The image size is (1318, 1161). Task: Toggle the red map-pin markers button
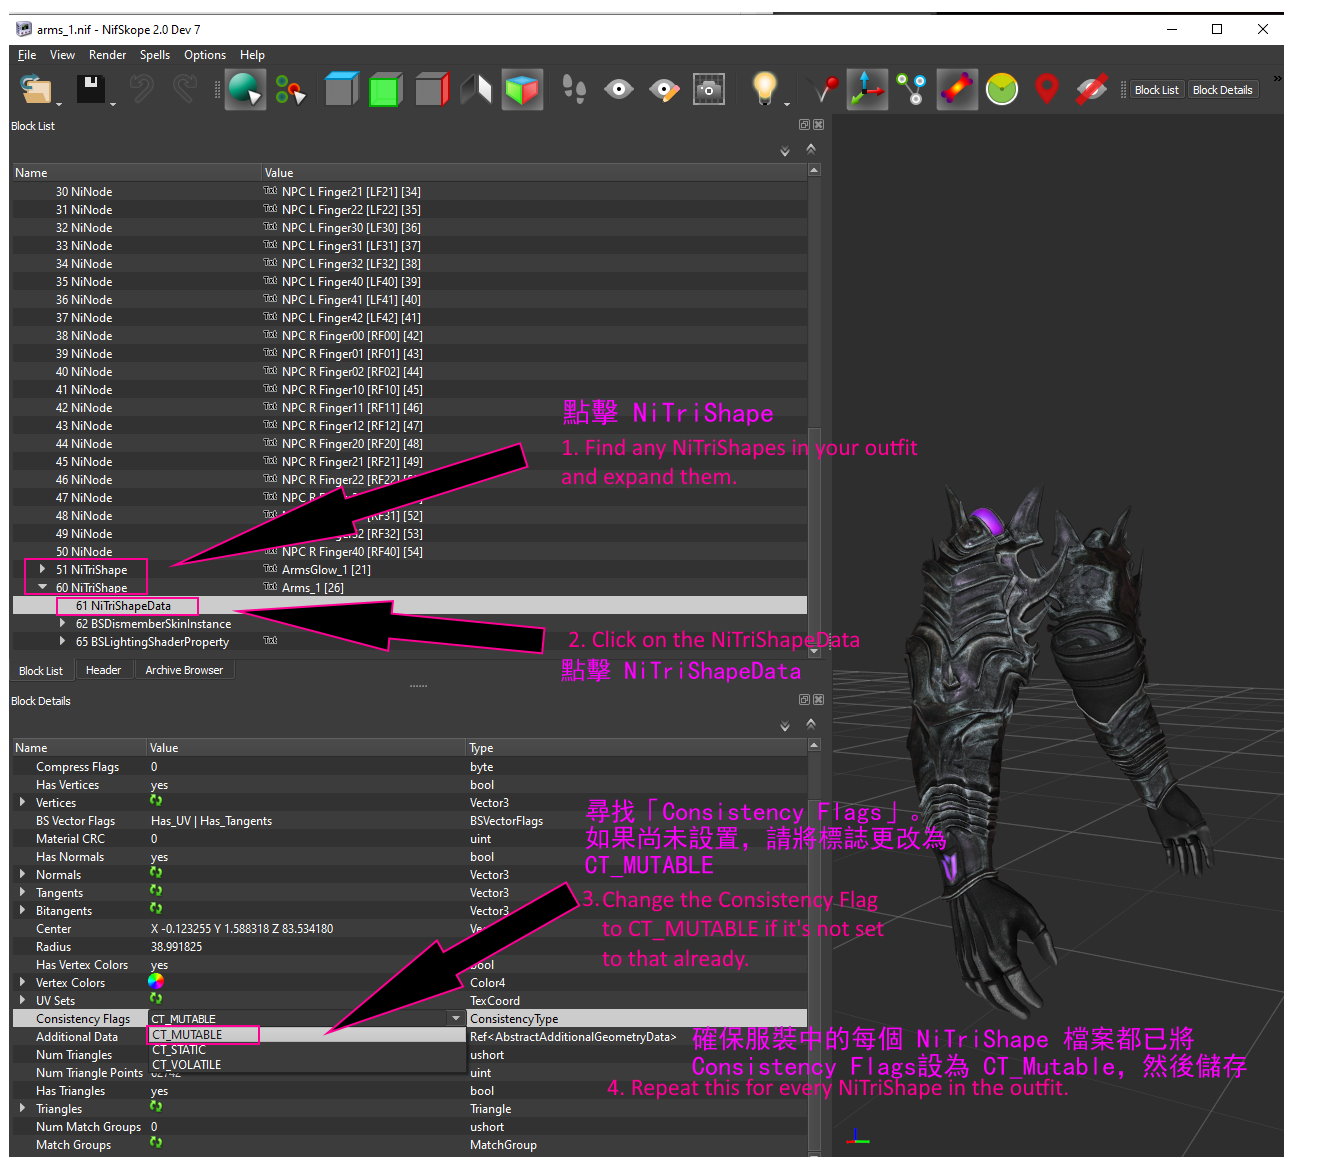[1046, 90]
